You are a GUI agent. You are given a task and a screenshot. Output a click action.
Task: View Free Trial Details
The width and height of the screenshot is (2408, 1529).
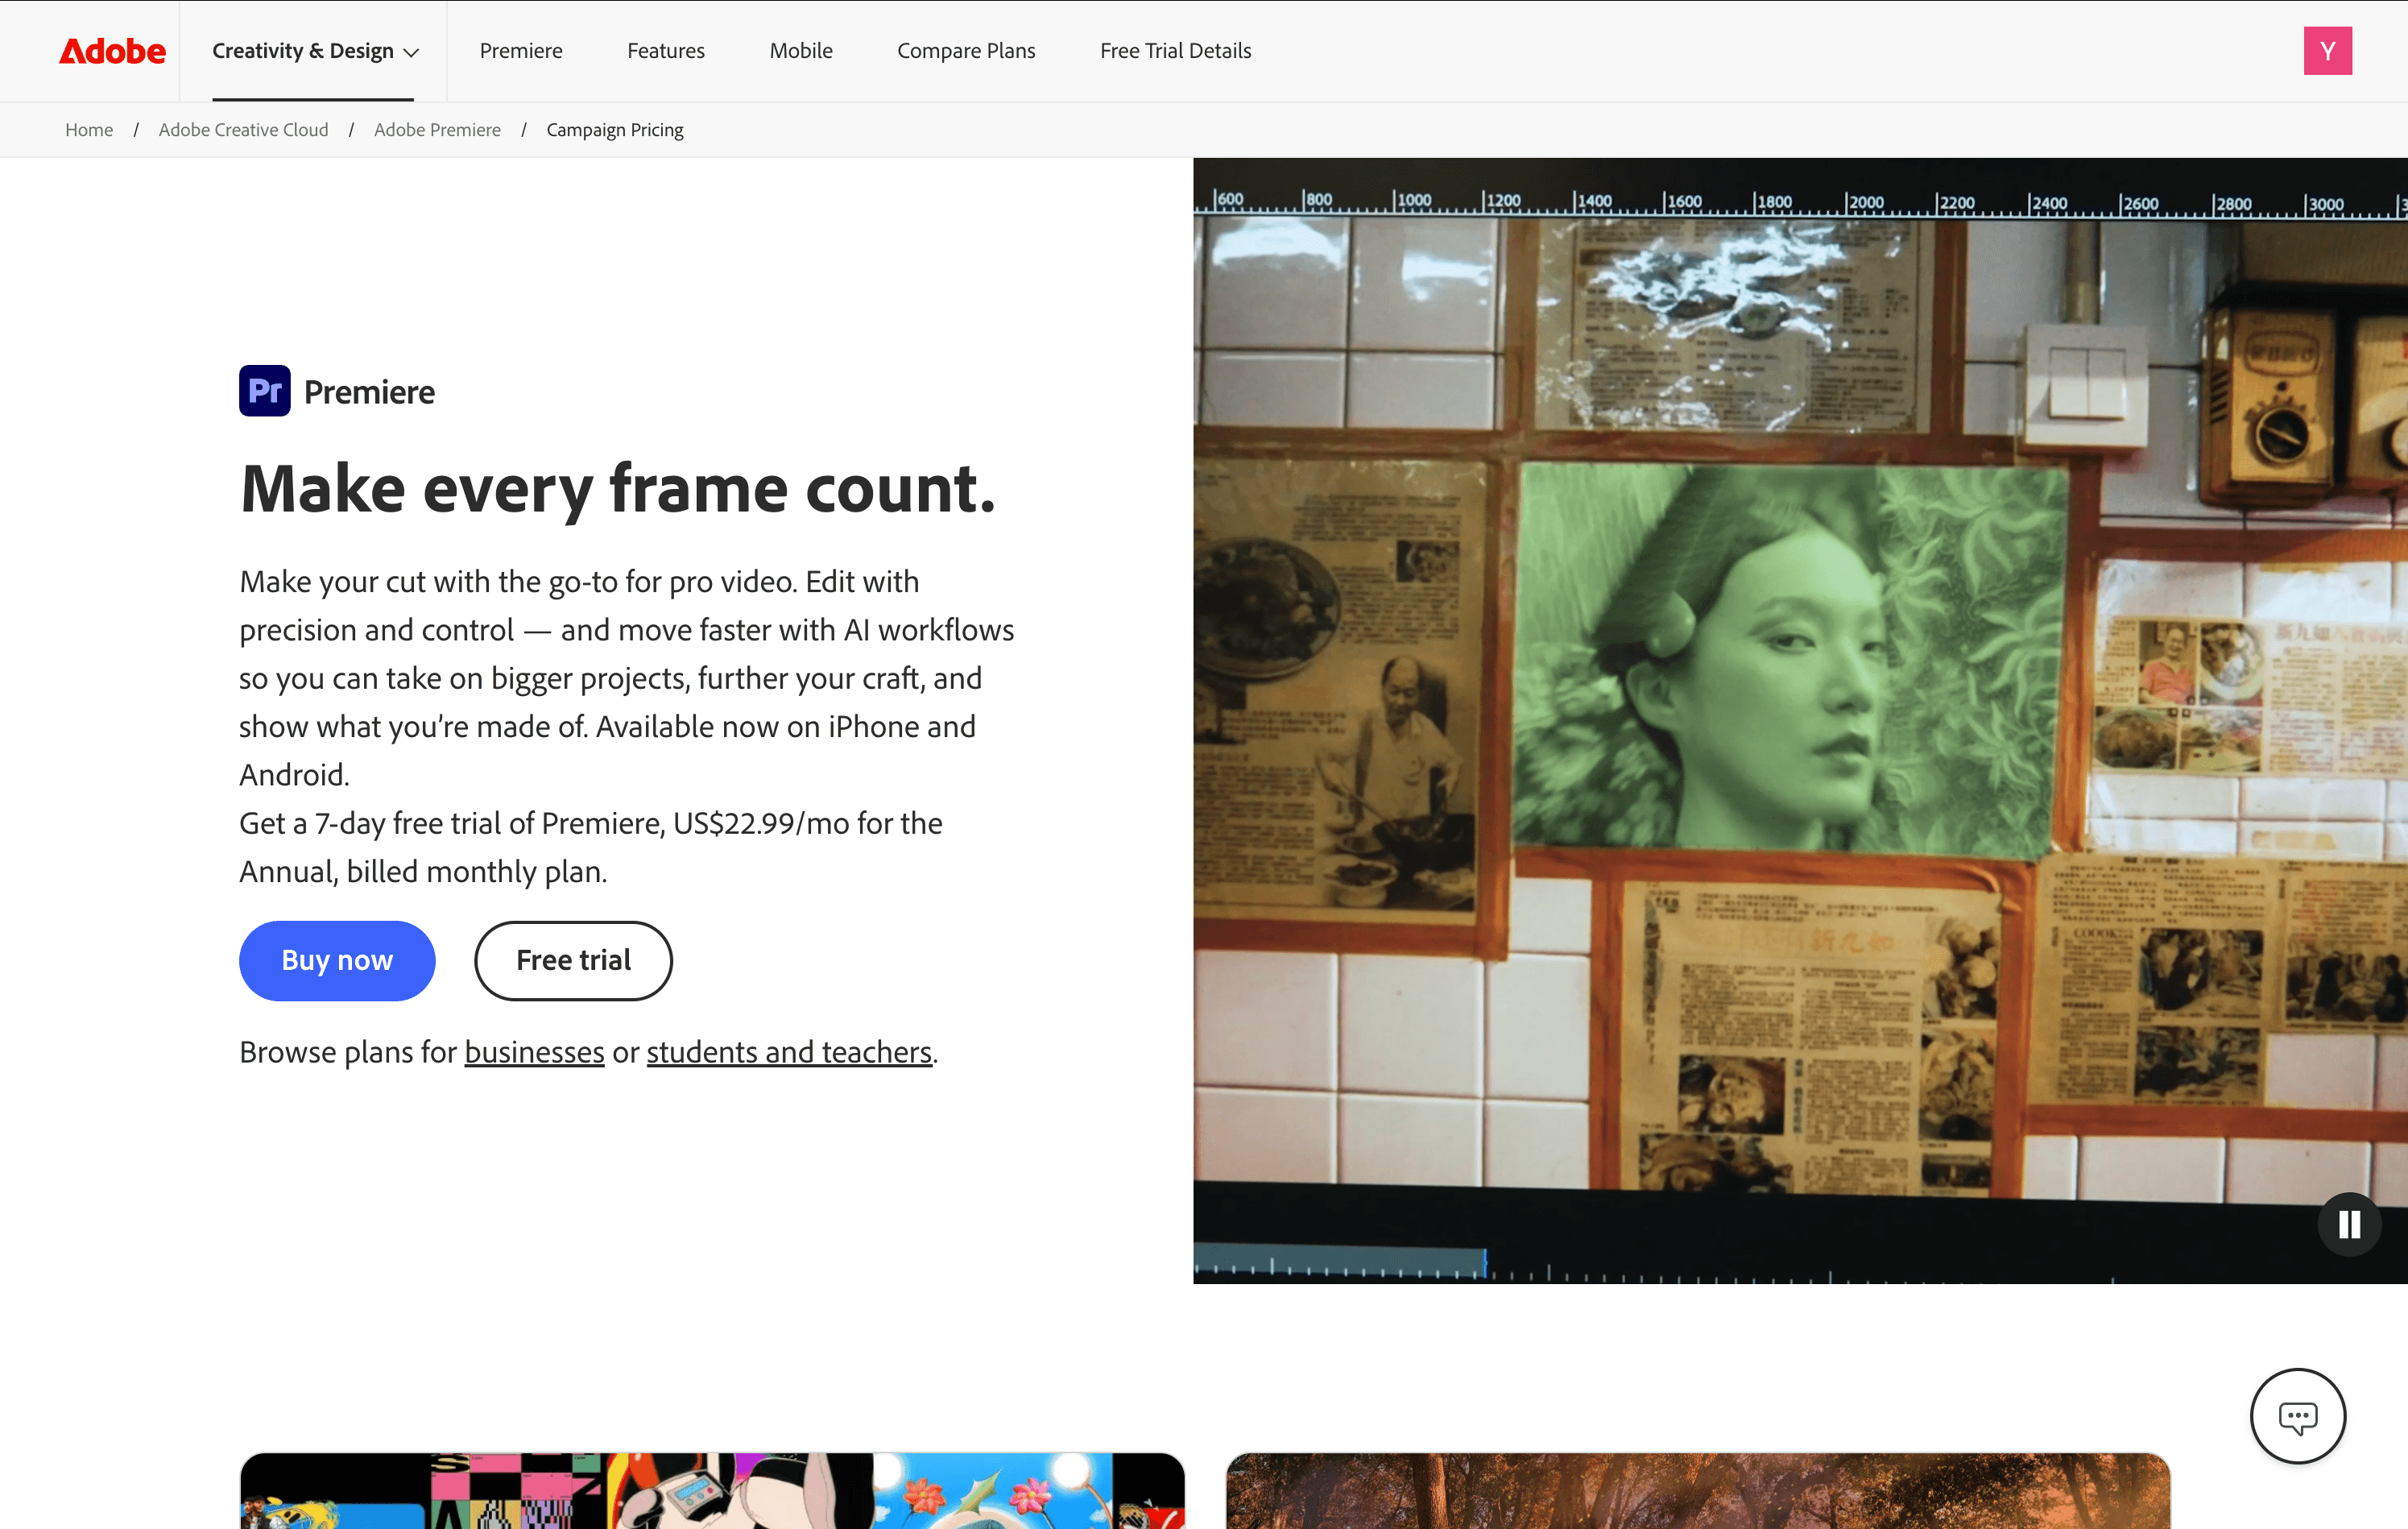1176,51
